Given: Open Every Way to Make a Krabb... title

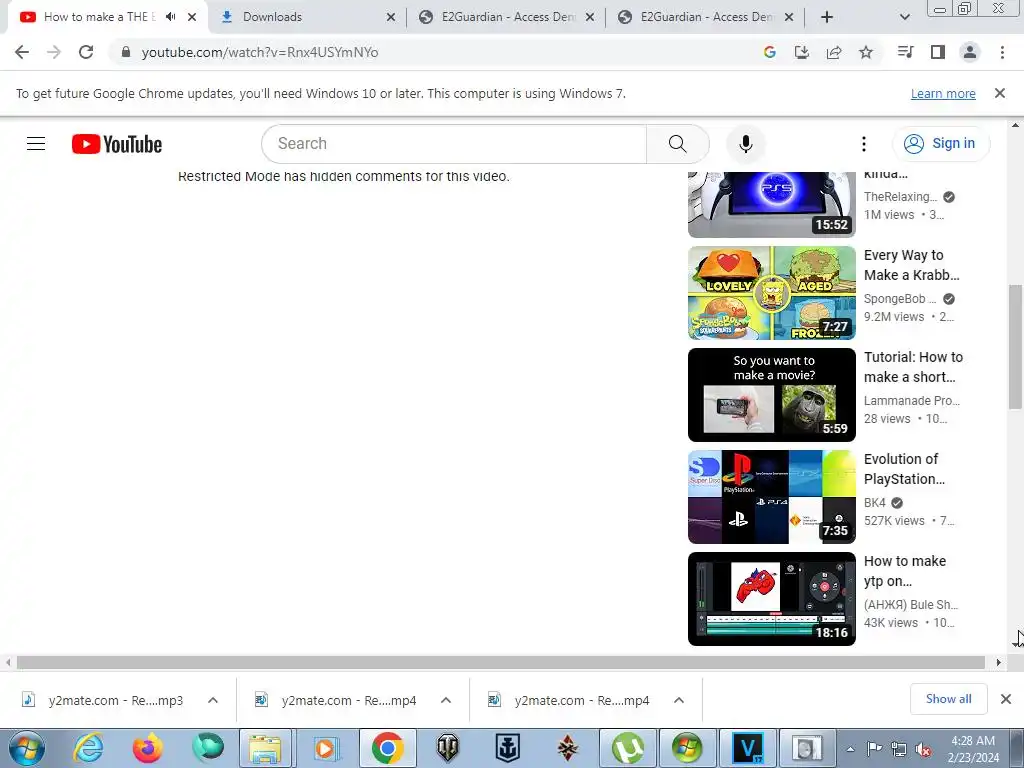Looking at the screenshot, I should pyautogui.click(x=912, y=265).
